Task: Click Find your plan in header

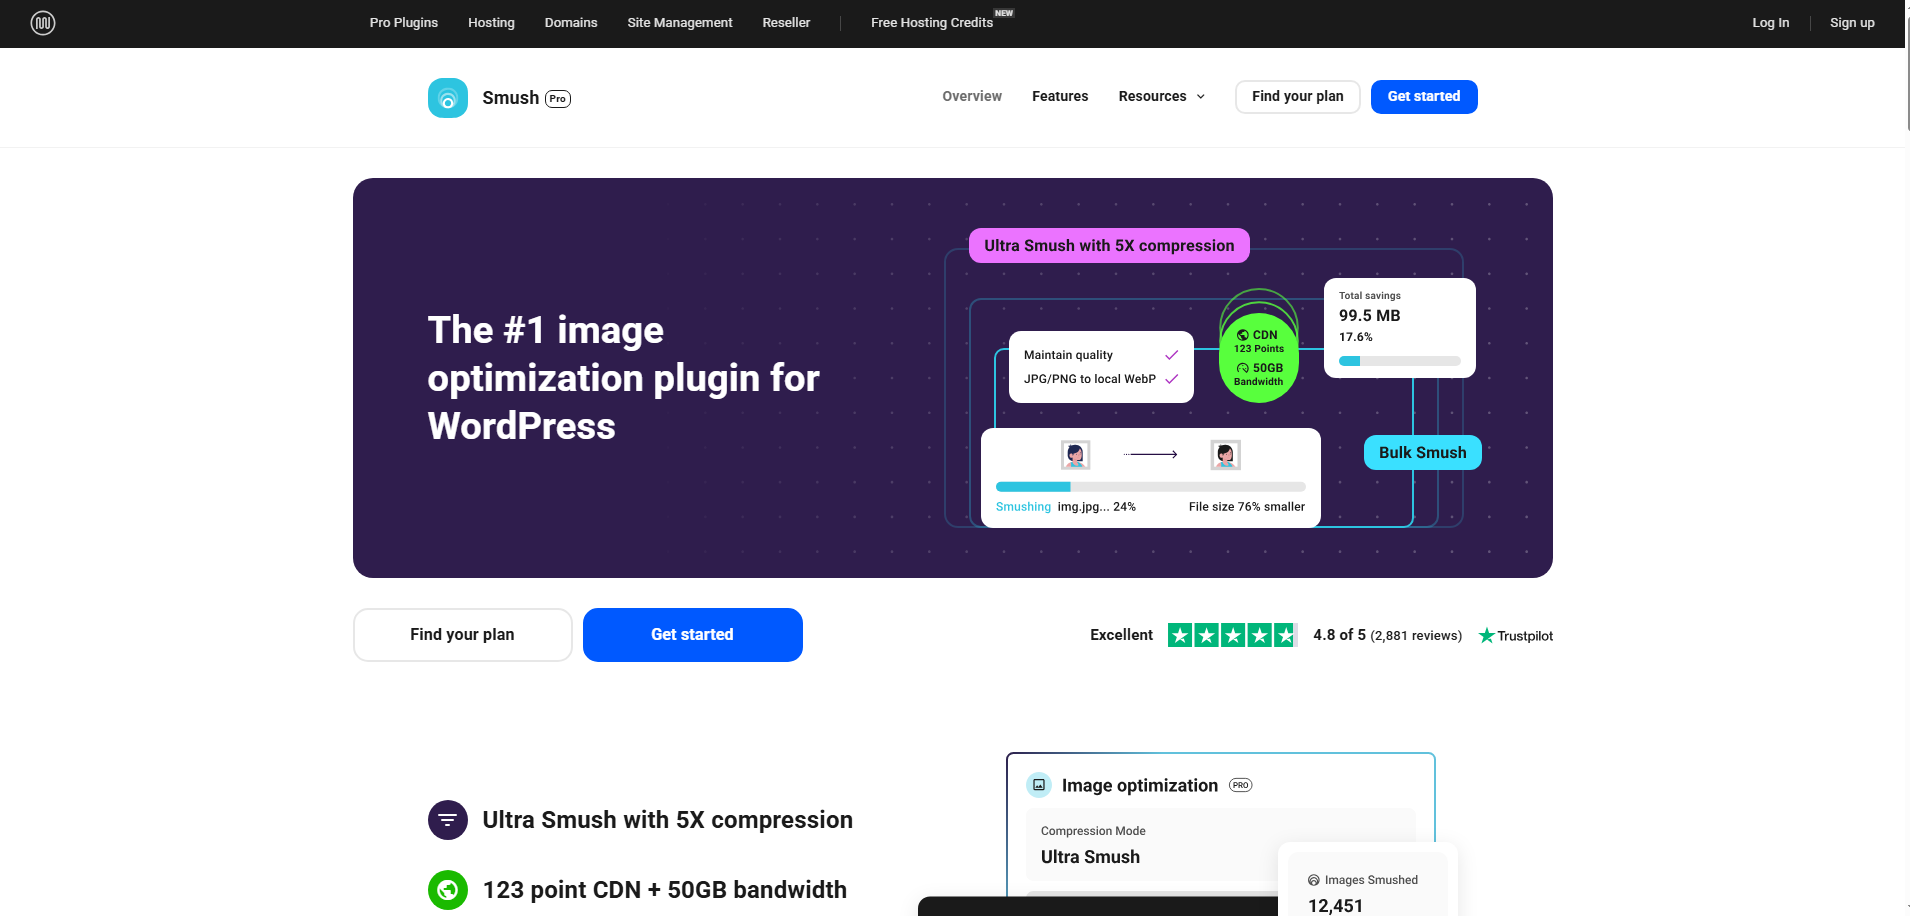Action: pyautogui.click(x=1298, y=97)
